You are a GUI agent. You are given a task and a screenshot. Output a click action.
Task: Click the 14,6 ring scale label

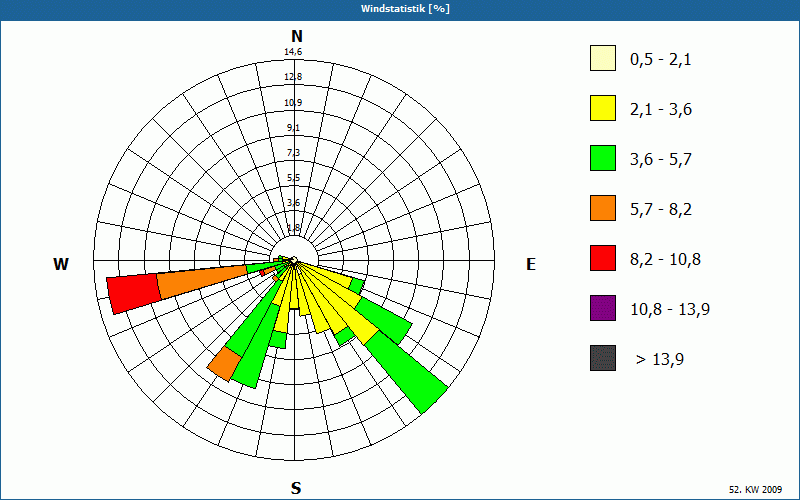293,52
